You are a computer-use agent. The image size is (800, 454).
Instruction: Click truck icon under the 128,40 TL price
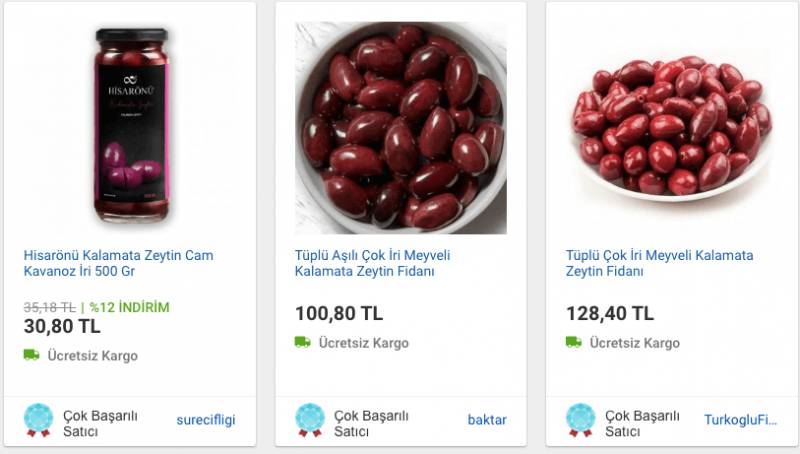tap(573, 342)
